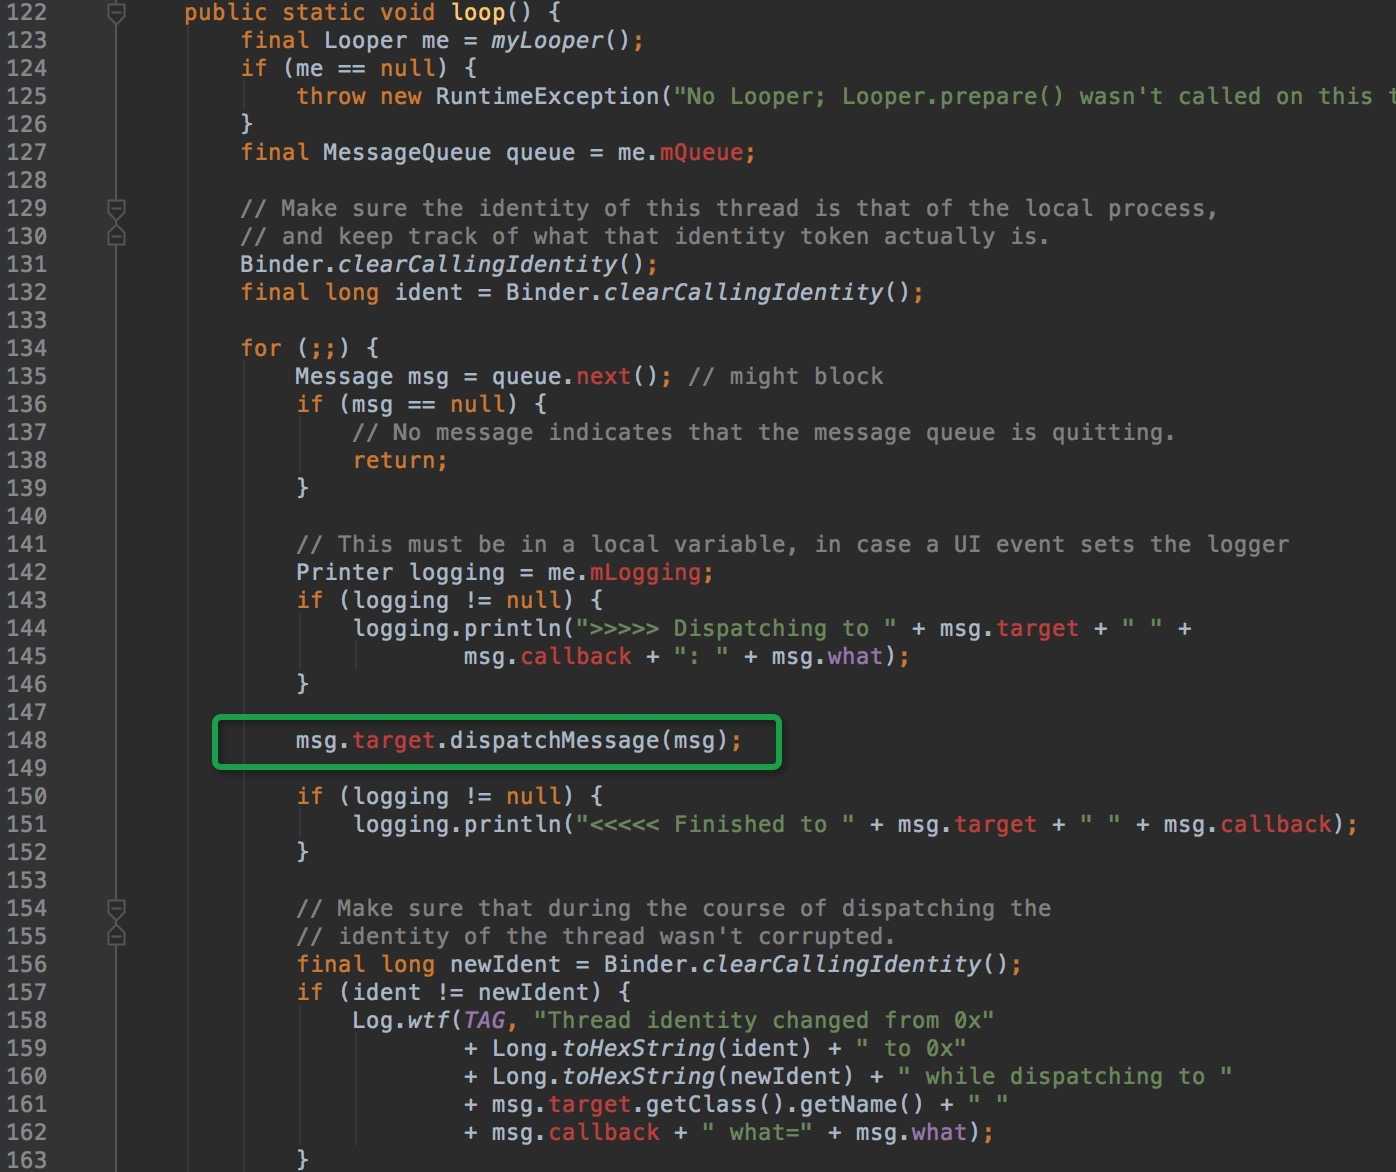Image resolution: width=1396 pixels, height=1172 pixels.
Task: Click line number 148 in gutter
Action: coord(27,740)
